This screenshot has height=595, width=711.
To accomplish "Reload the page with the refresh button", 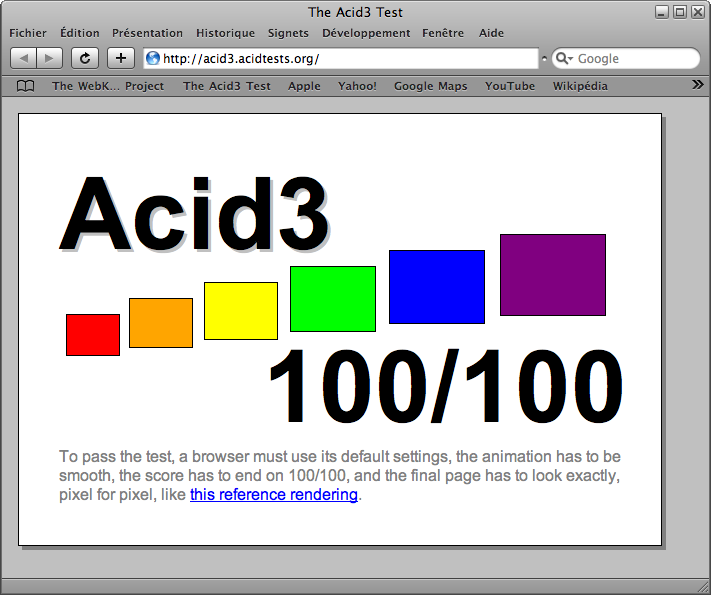I will tap(86, 59).
